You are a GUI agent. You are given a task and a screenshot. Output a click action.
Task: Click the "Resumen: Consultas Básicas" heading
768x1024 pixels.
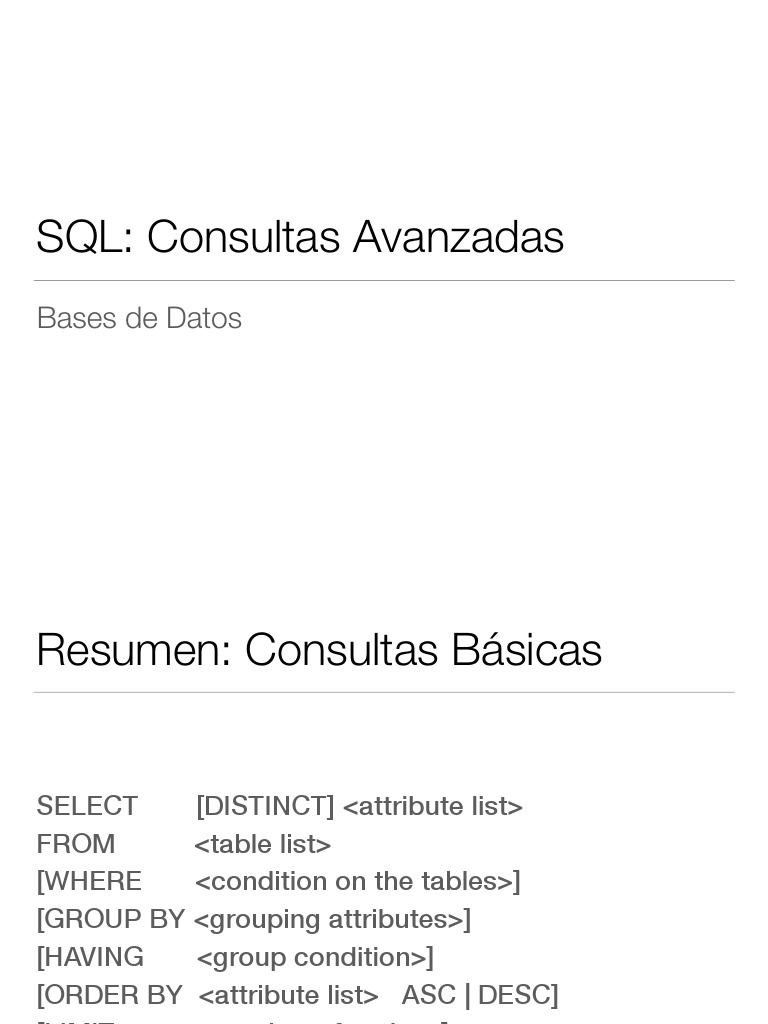click(x=319, y=650)
